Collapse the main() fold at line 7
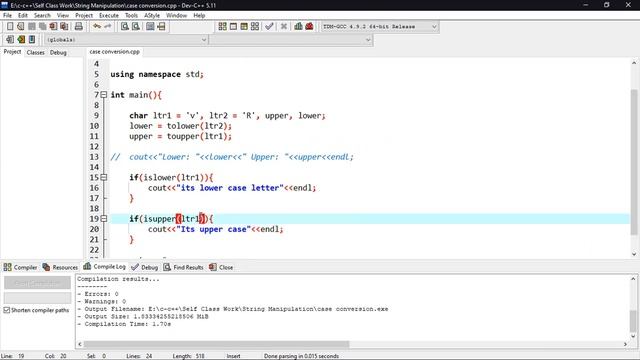Image resolution: width=640 pixels, height=360 pixels. coord(104,95)
